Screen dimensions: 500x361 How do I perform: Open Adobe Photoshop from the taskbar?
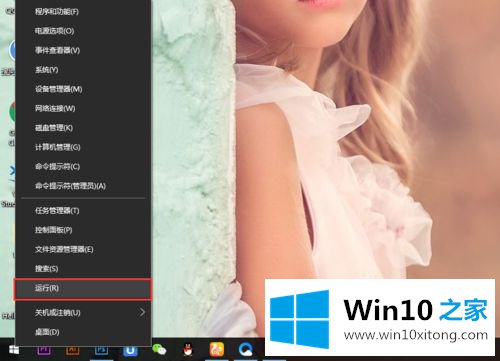tap(101, 350)
